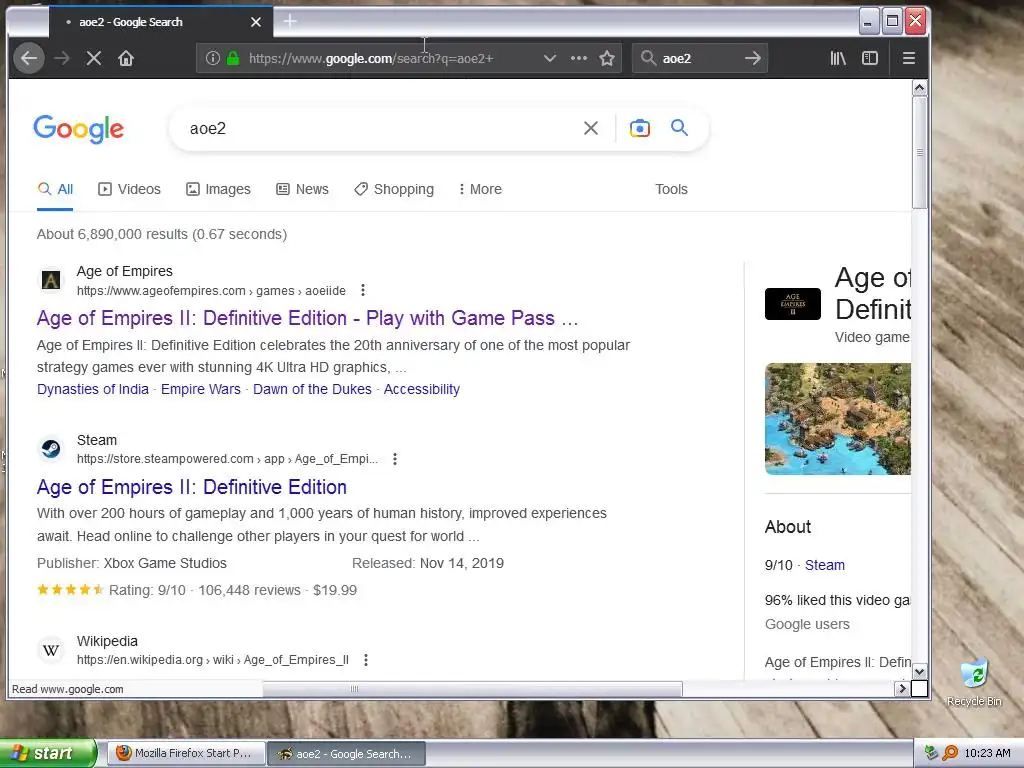The image size is (1024, 768).
Task: Open options for the ageofempires.com result
Action: click(363, 290)
